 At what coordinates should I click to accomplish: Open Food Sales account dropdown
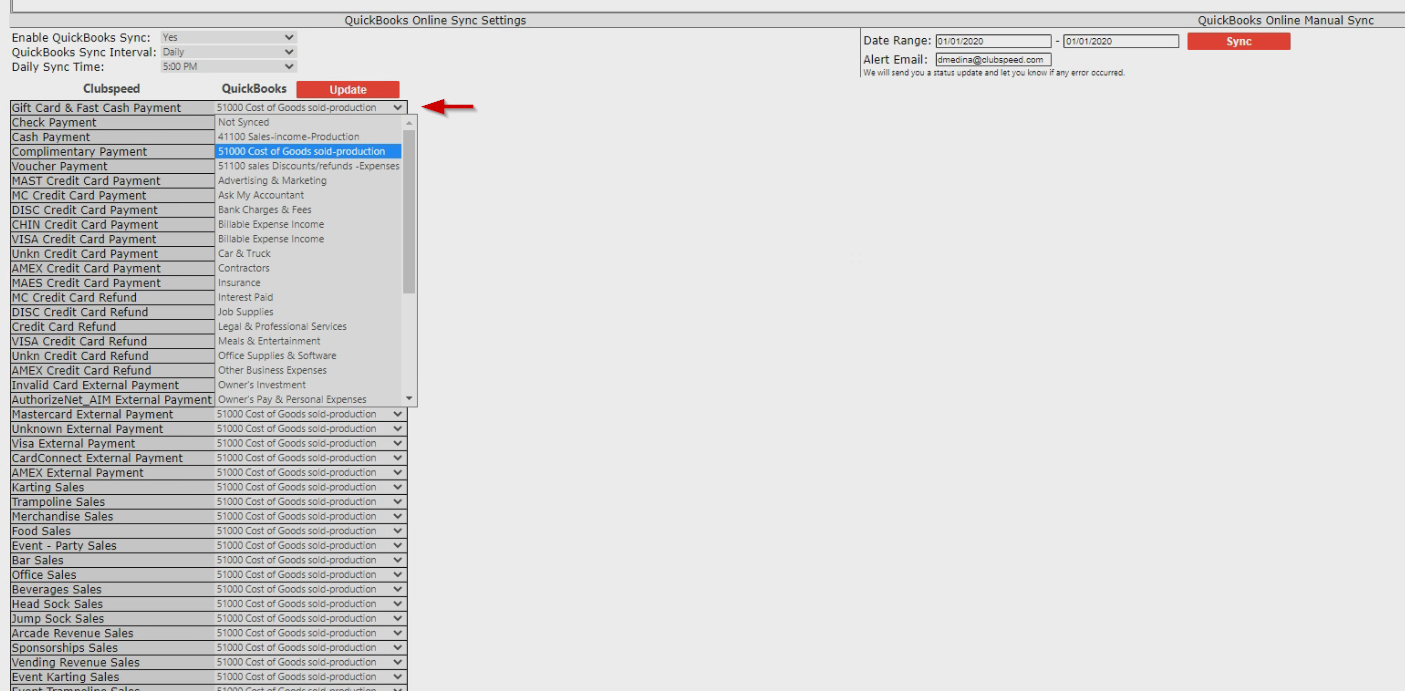coord(311,531)
